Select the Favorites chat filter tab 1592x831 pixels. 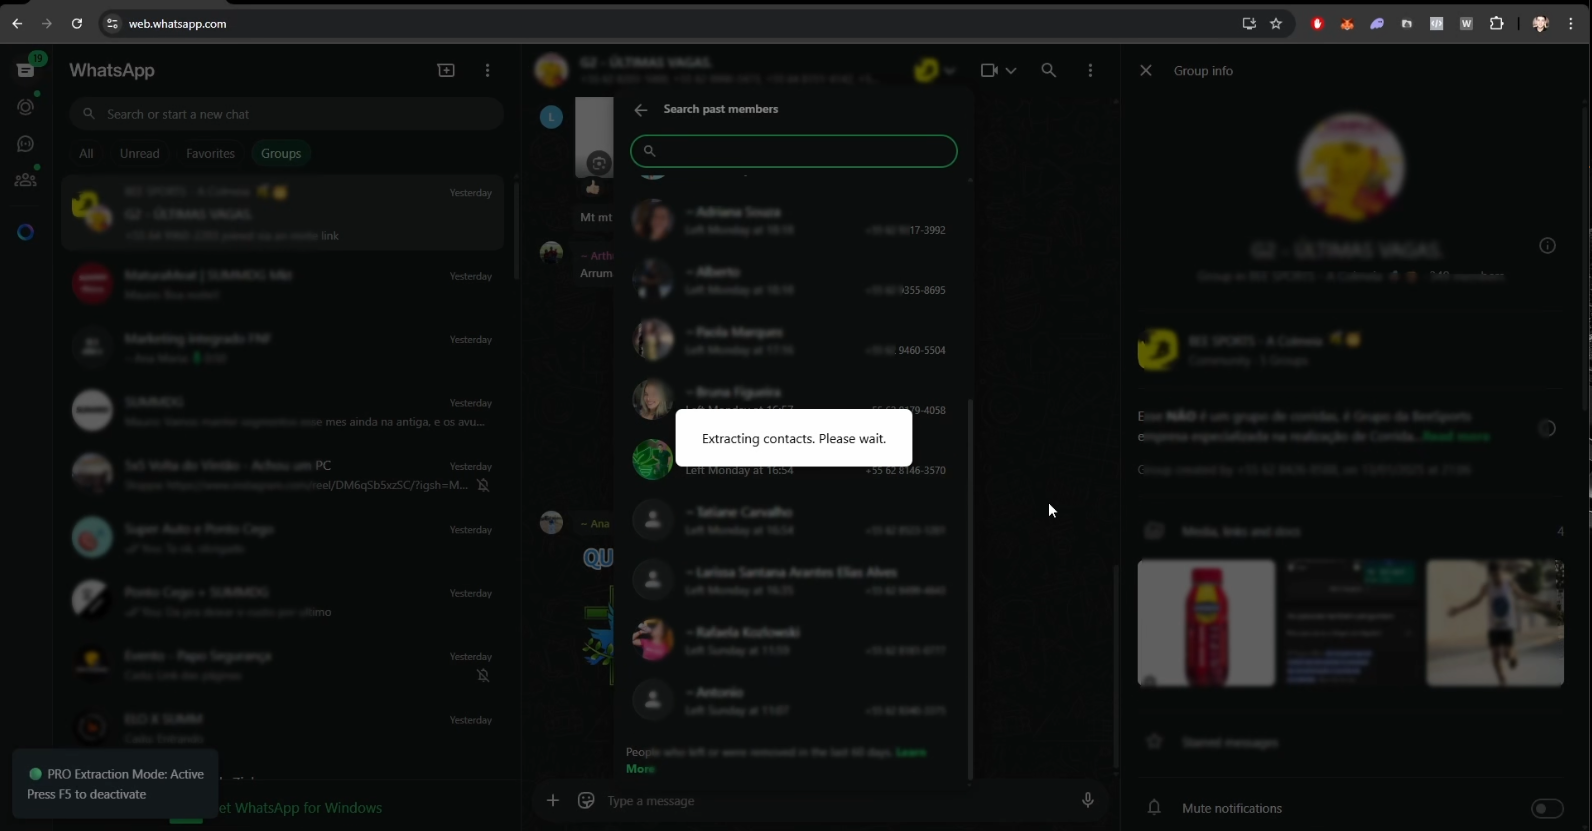tap(210, 153)
